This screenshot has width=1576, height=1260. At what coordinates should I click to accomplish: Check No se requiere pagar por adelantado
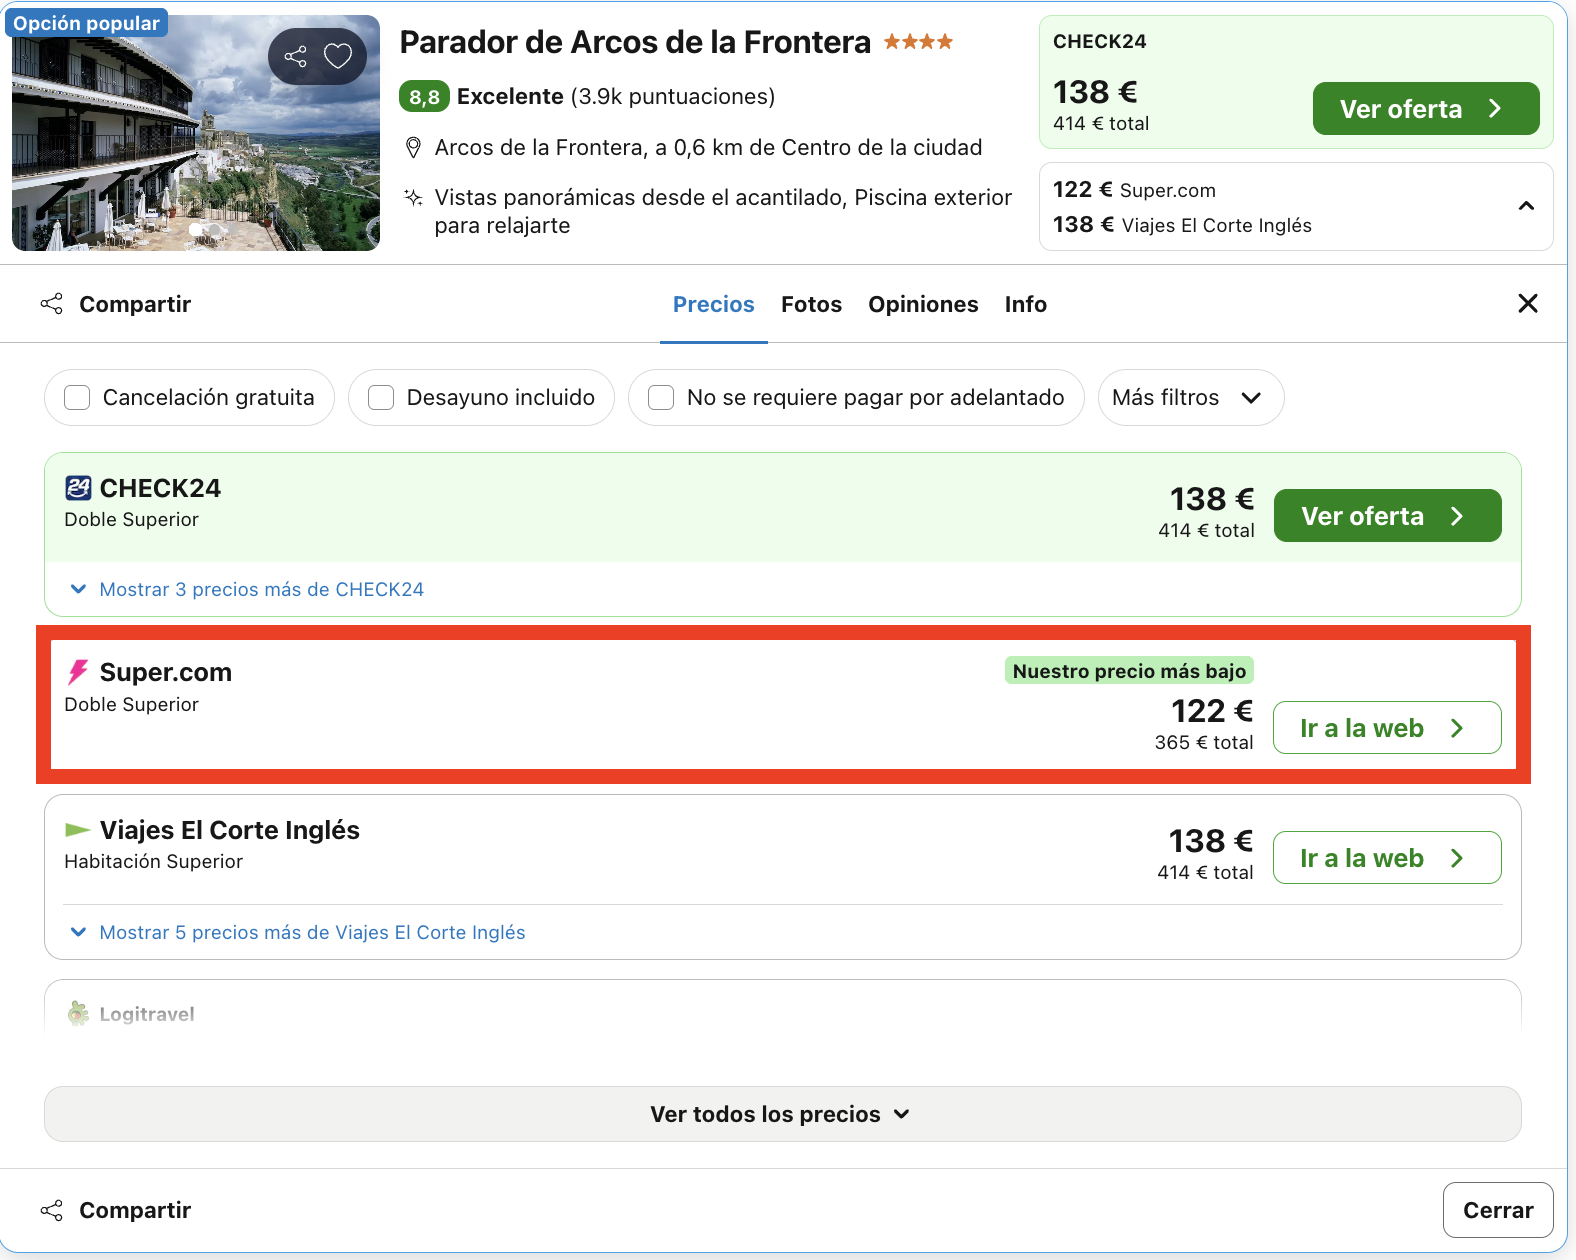661,398
